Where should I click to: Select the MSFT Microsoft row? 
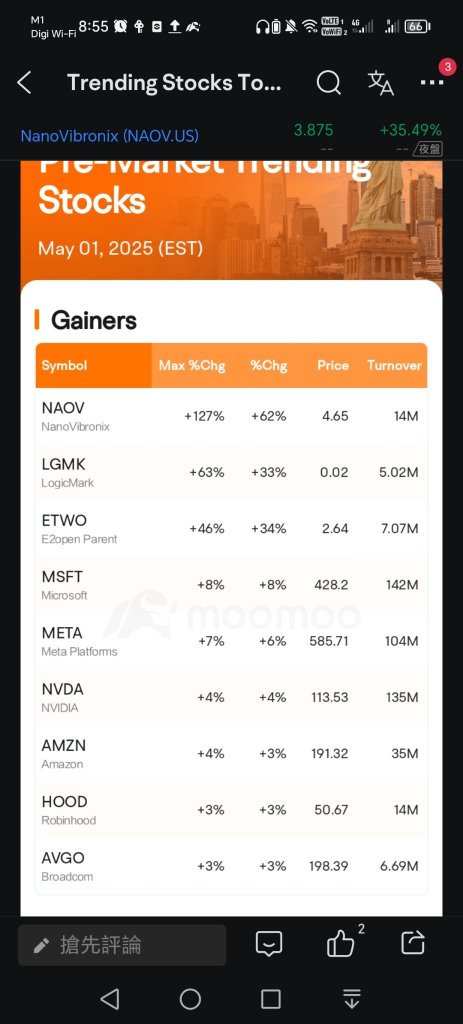[x=231, y=585]
